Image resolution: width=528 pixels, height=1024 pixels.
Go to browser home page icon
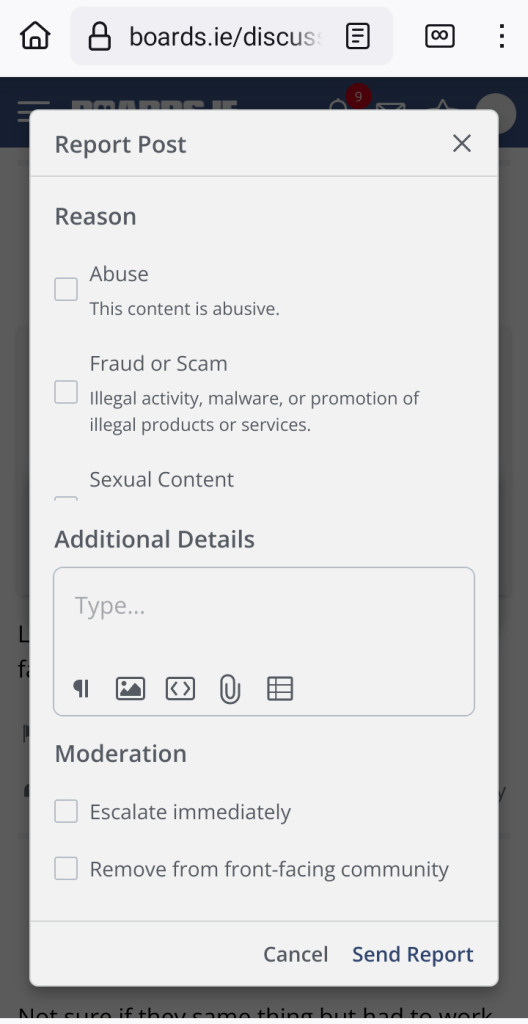click(35, 36)
